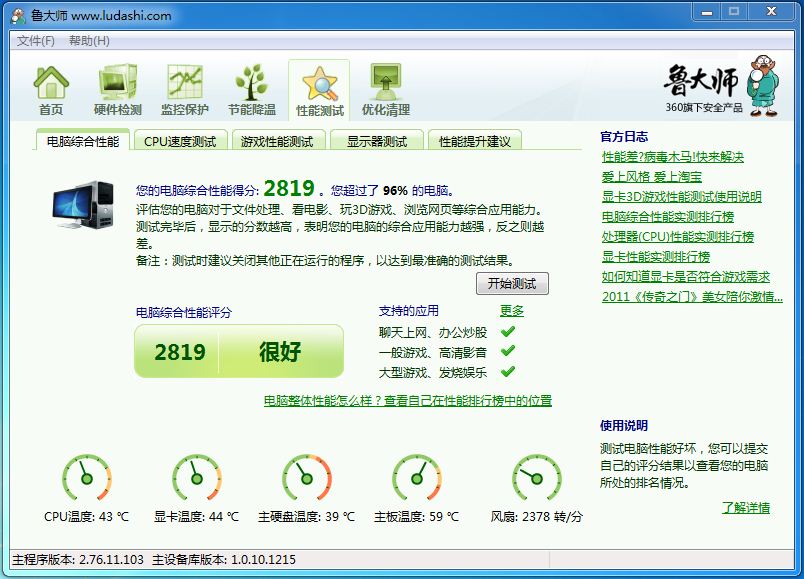This screenshot has height=579, width=804.
Task: Open the 显卡性能实测排行榜 link
Action: 656,257
